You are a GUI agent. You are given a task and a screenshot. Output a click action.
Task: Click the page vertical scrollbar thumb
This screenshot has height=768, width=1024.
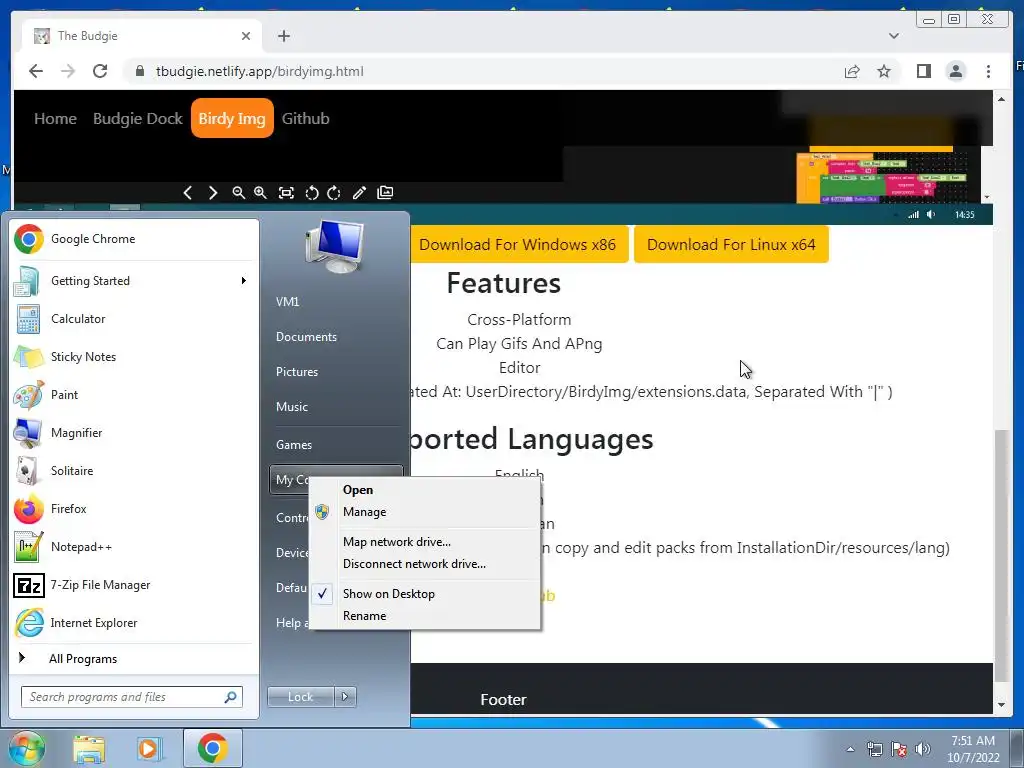[x=1001, y=556]
